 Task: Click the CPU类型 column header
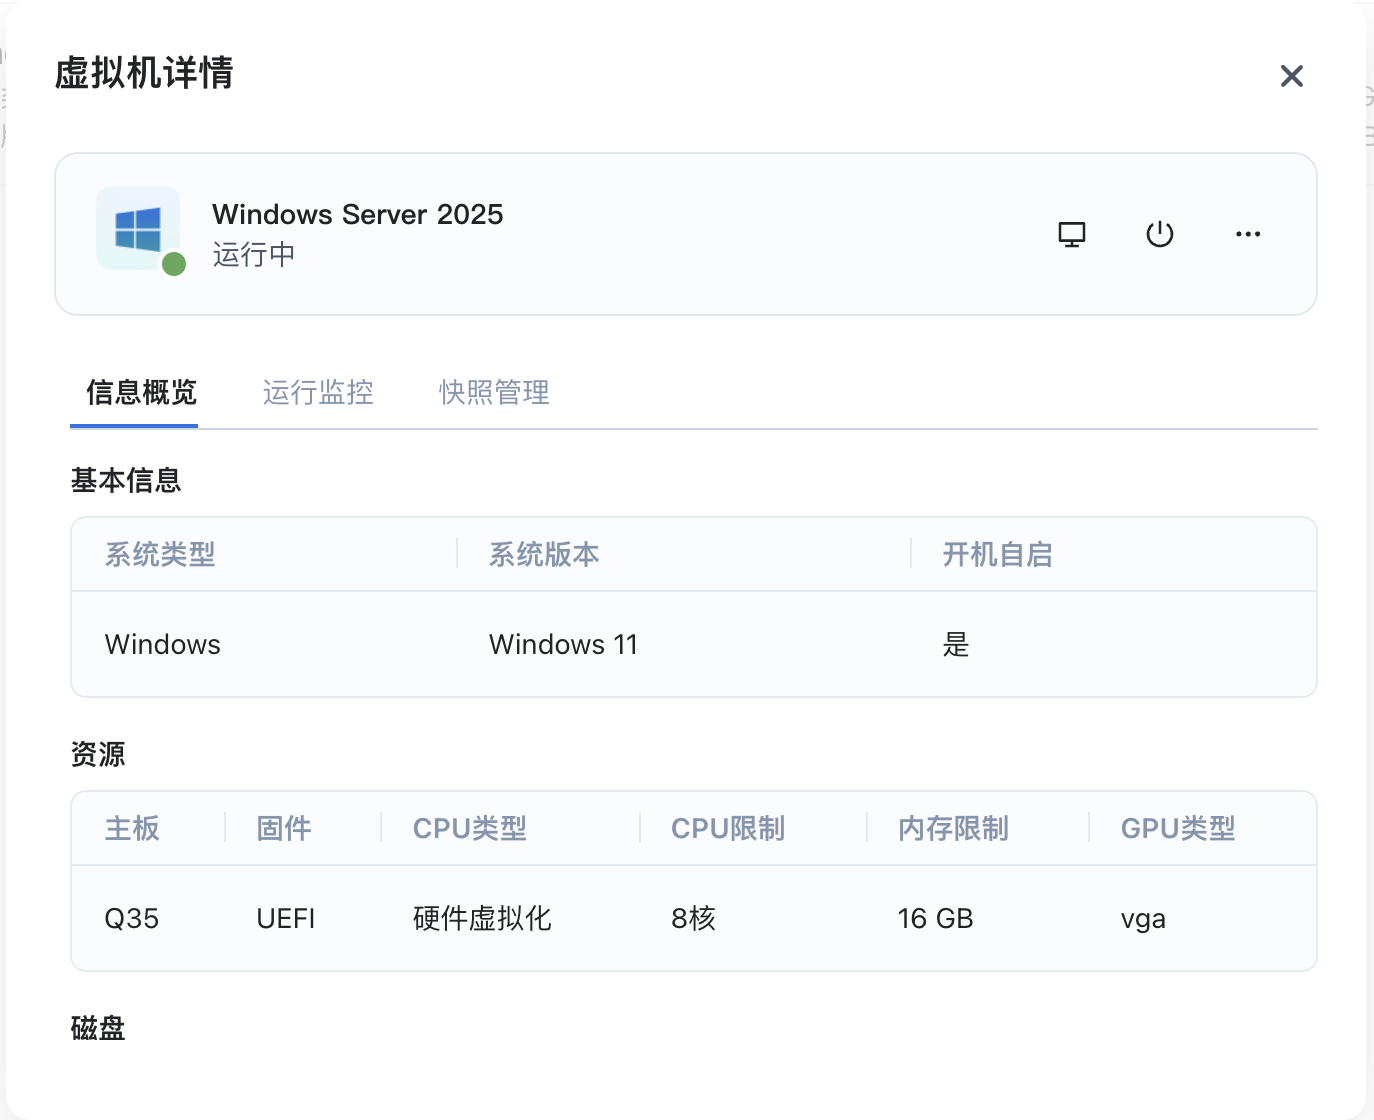(470, 828)
